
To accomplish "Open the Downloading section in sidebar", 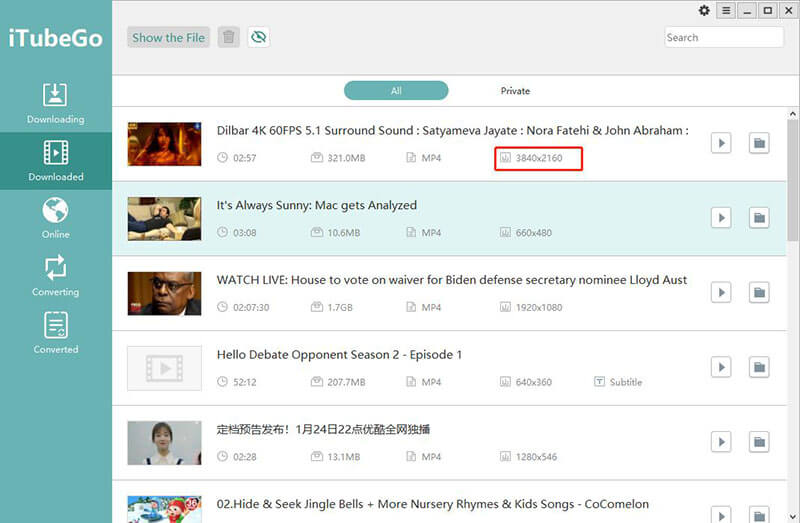I will click(x=56, y=103).
